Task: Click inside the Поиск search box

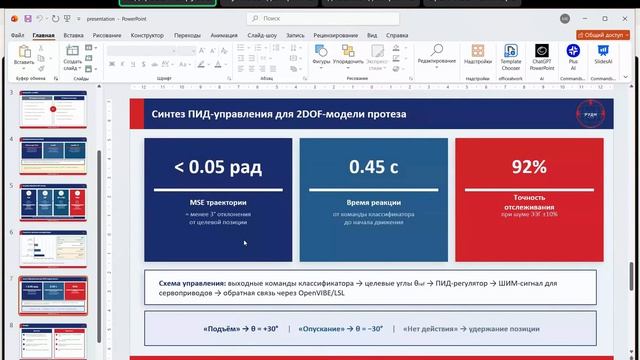Action: (x=323, y=18)
